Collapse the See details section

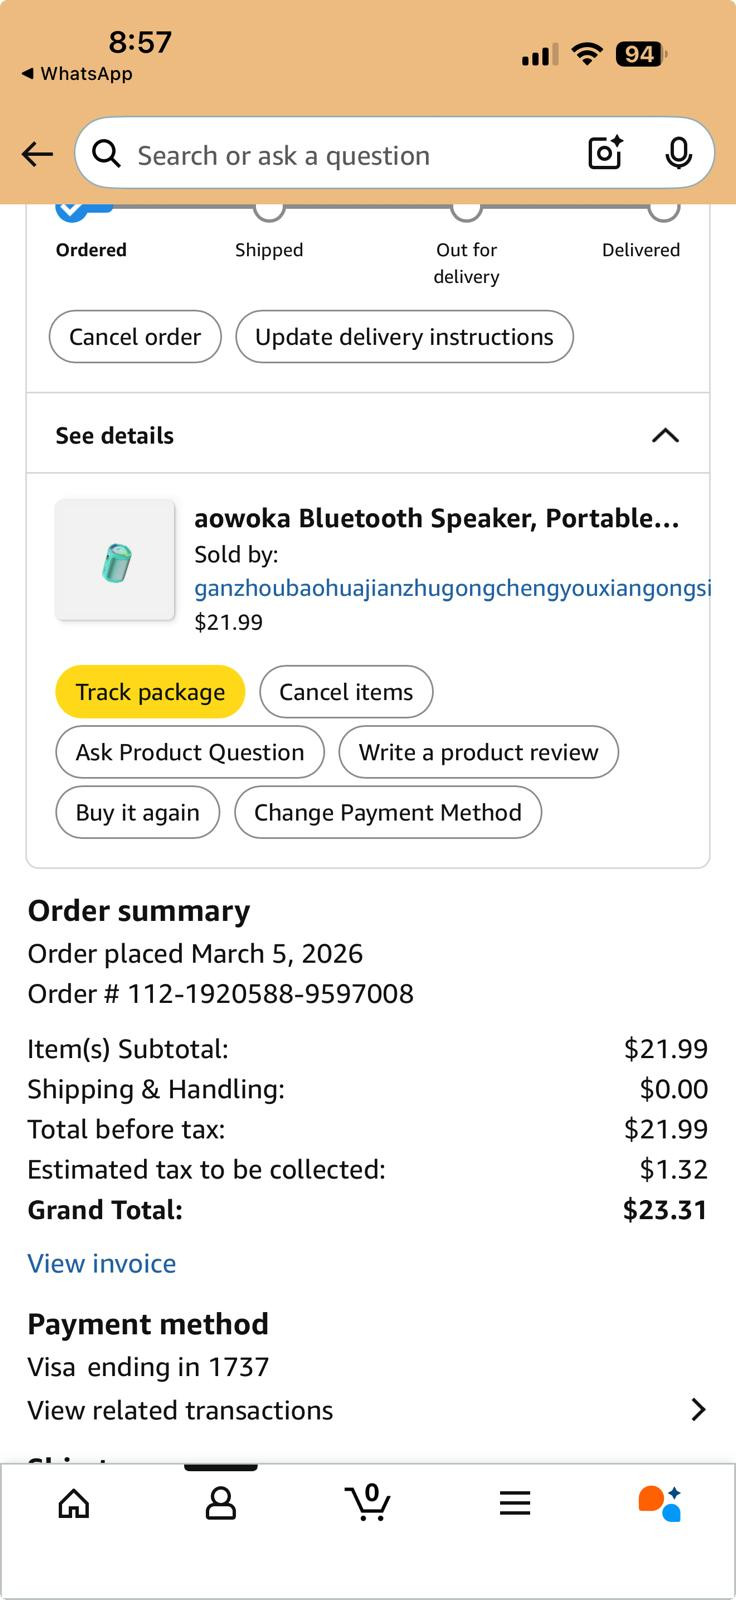coord(665,435)
